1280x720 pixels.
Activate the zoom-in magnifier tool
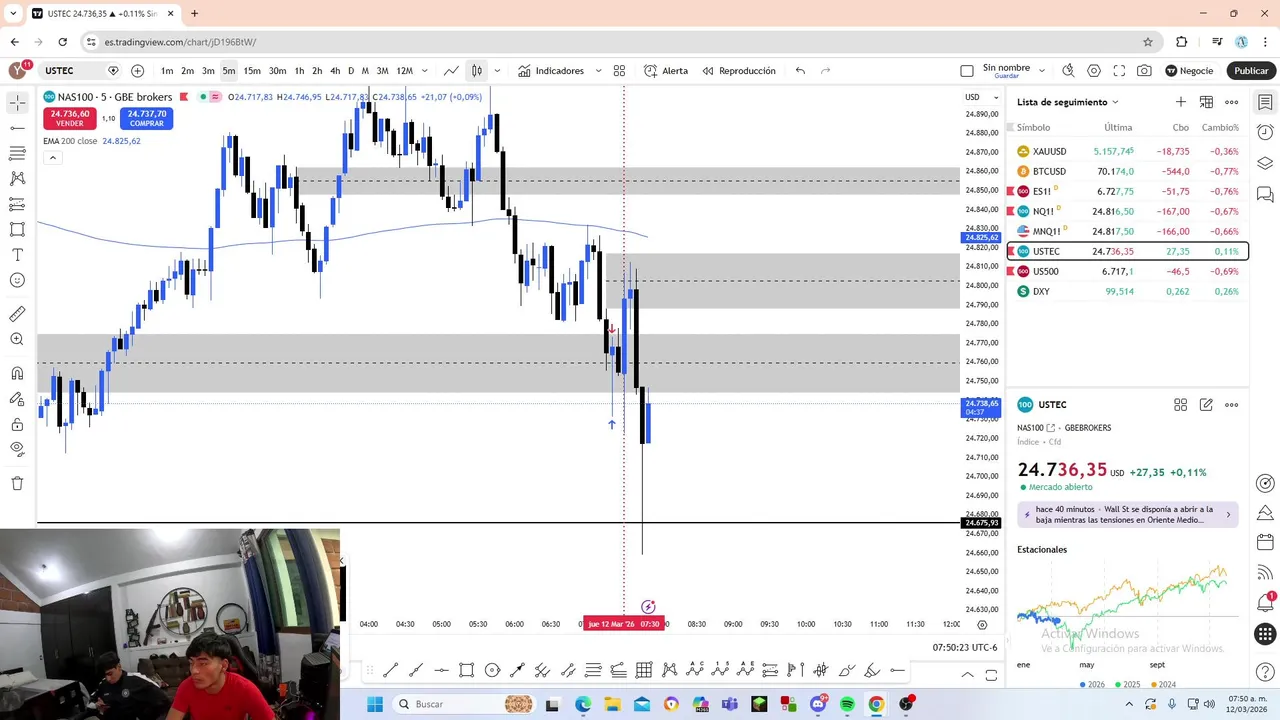pyautogui.click(x=17, y=340)
